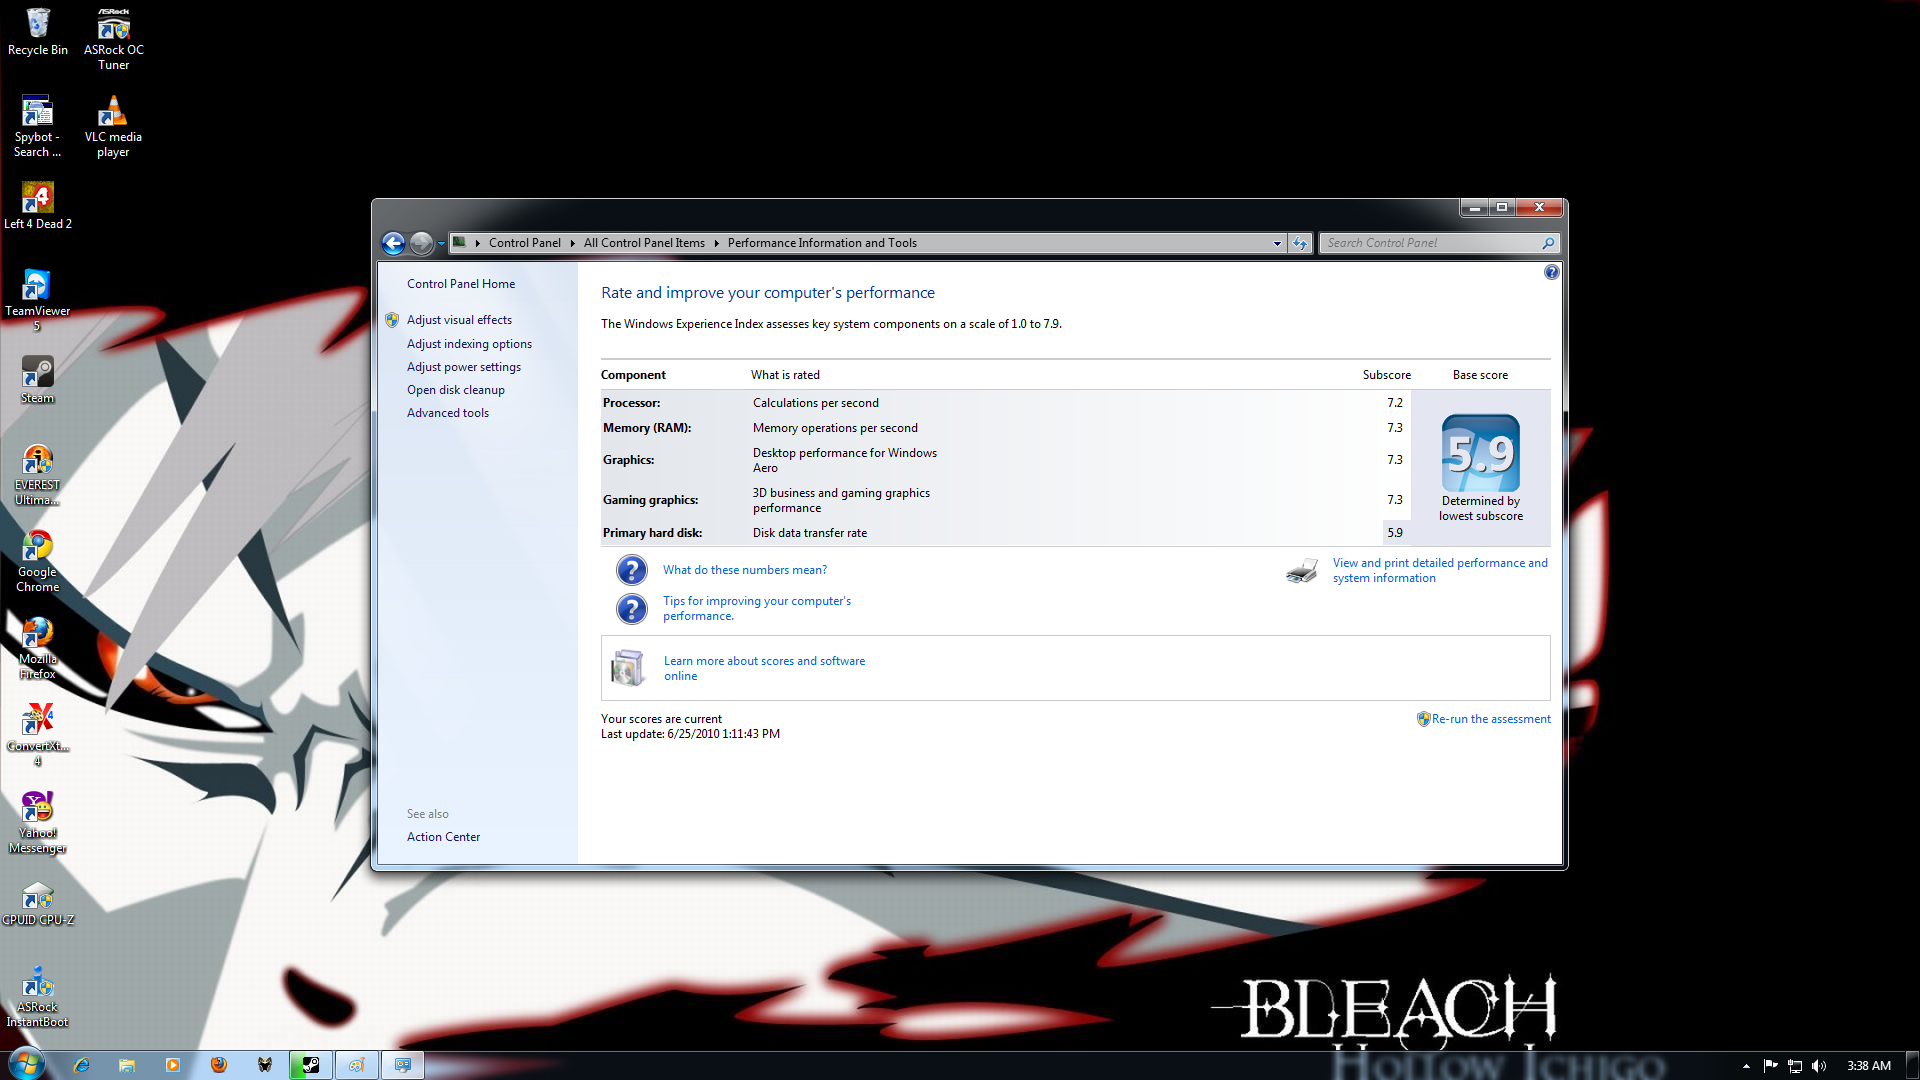Select ASRock InstantBoot desktop icon
The image size is (1920, 1080).
37,996
